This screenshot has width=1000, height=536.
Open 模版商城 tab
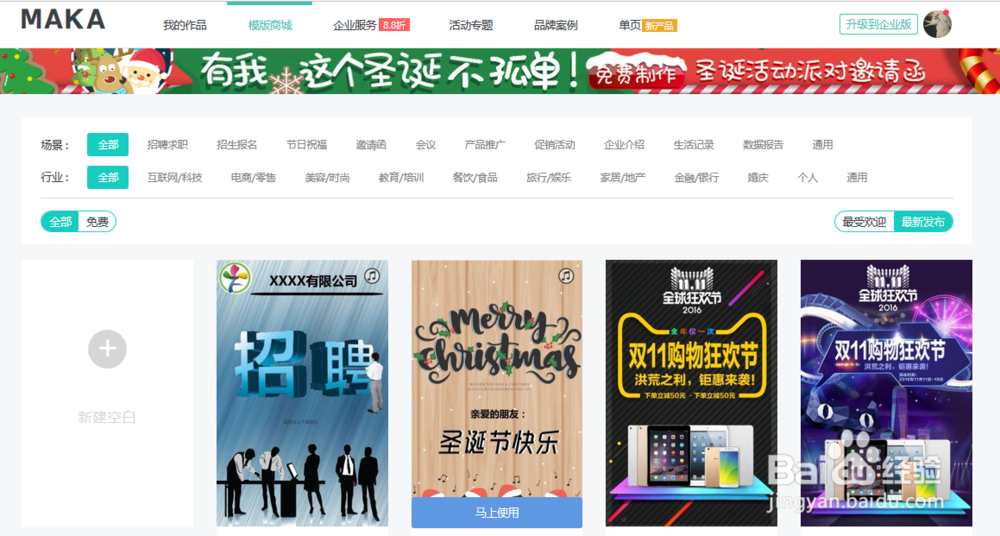click(x=270, y=25)
